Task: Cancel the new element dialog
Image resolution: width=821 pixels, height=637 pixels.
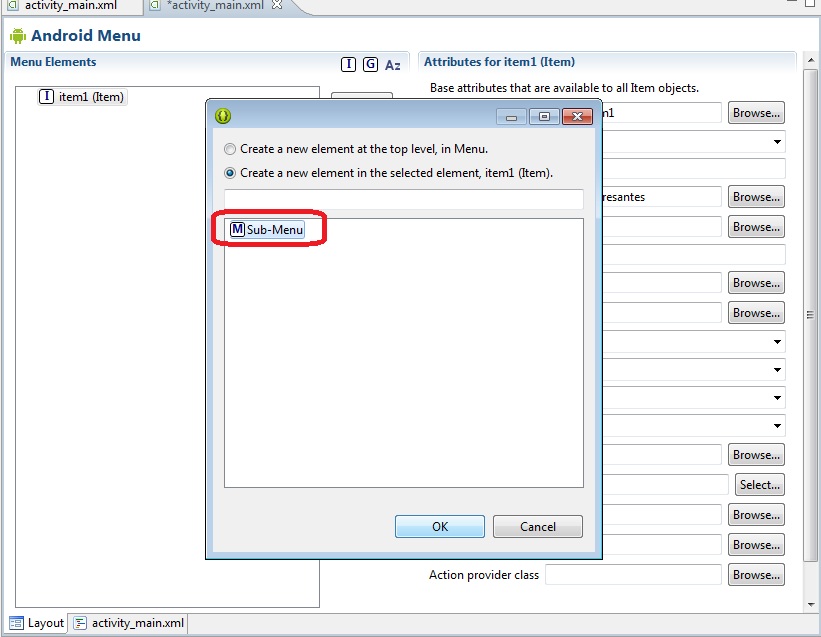Action: coord(538,527)
